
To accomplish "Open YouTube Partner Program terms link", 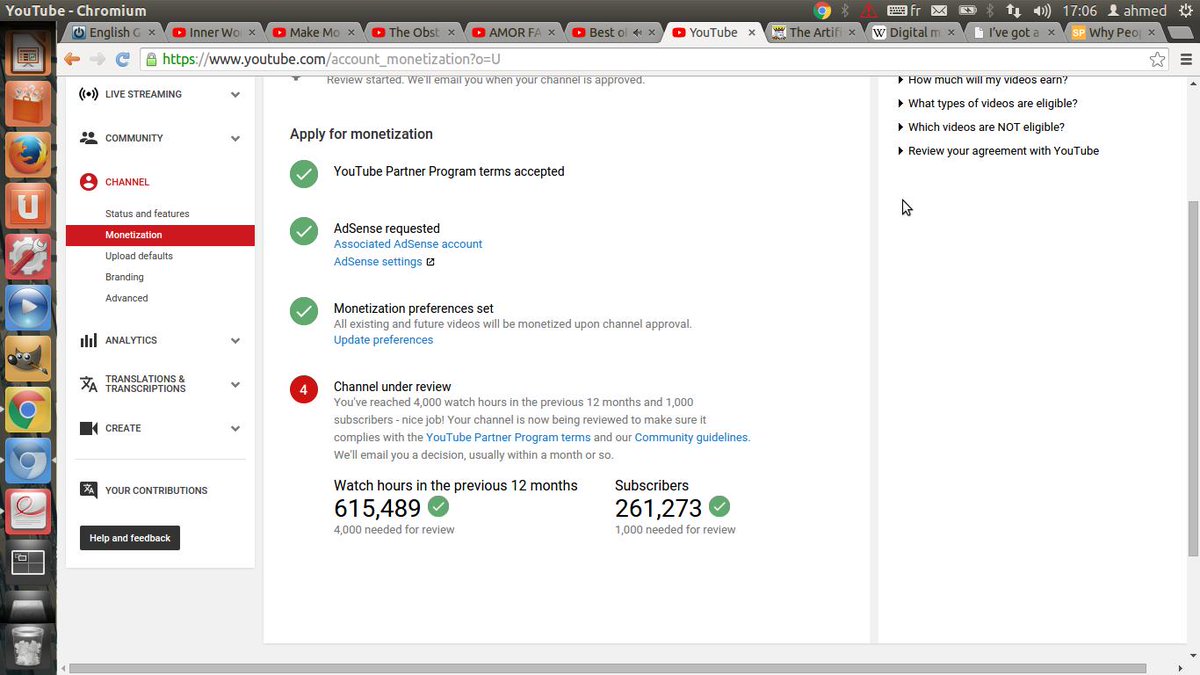I will (x=508, y=437).
